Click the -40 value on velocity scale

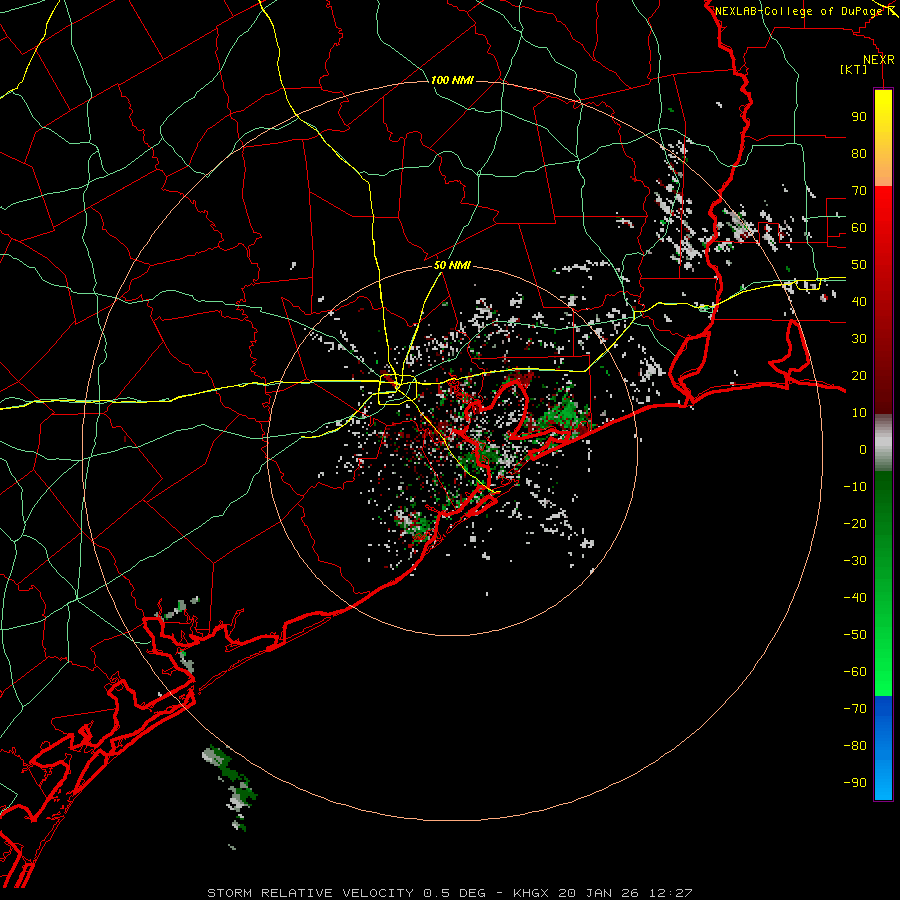point(855,598)
